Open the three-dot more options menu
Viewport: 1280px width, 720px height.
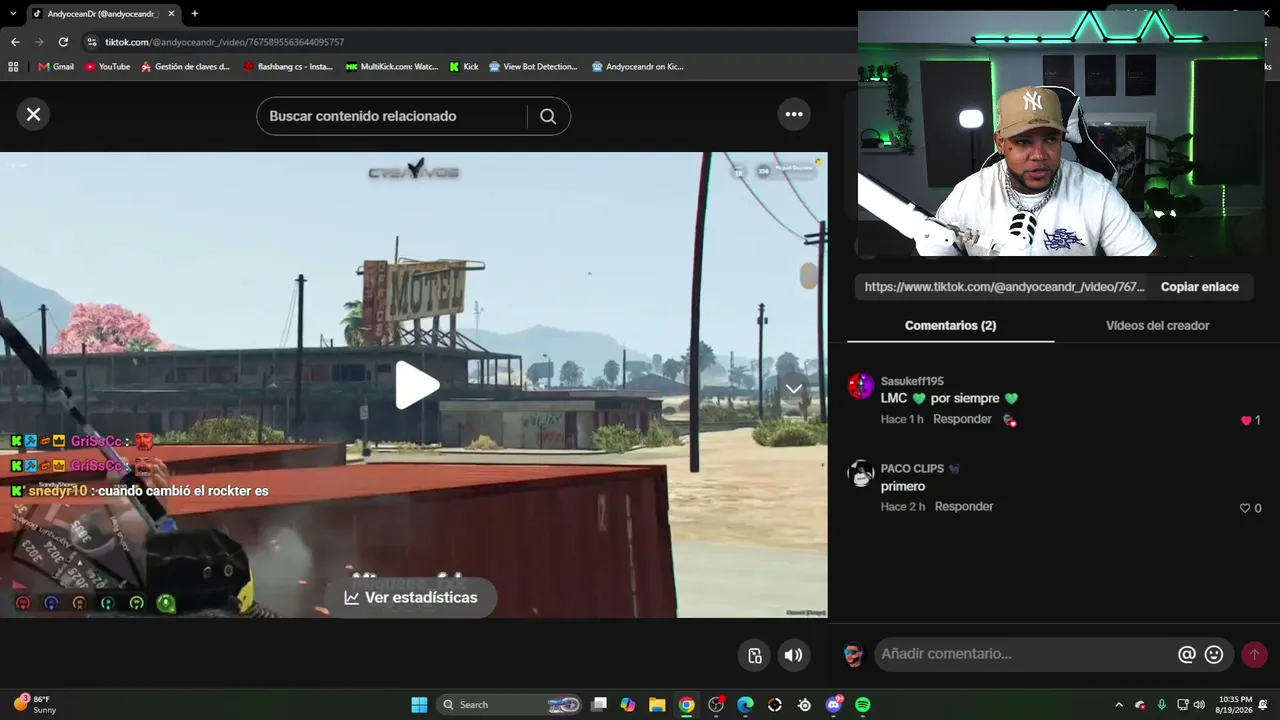(794, 114)
